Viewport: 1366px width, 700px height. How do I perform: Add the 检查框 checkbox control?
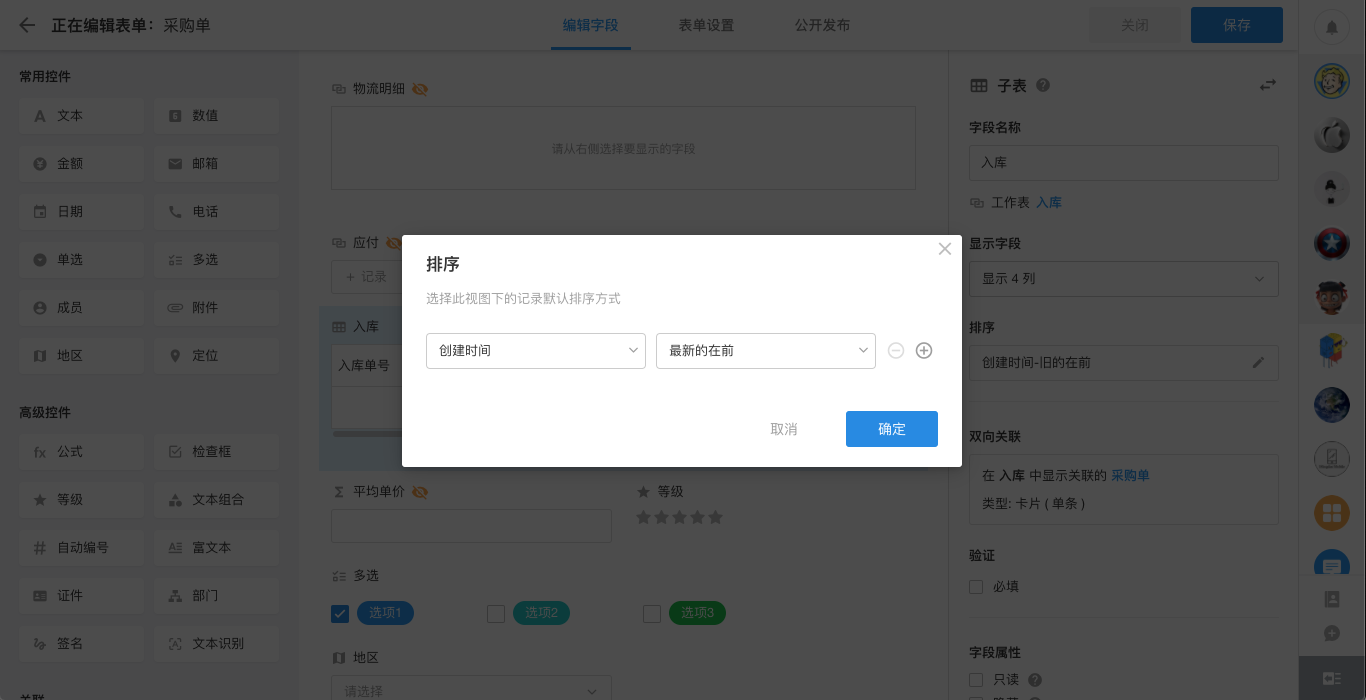click(216, 452)
